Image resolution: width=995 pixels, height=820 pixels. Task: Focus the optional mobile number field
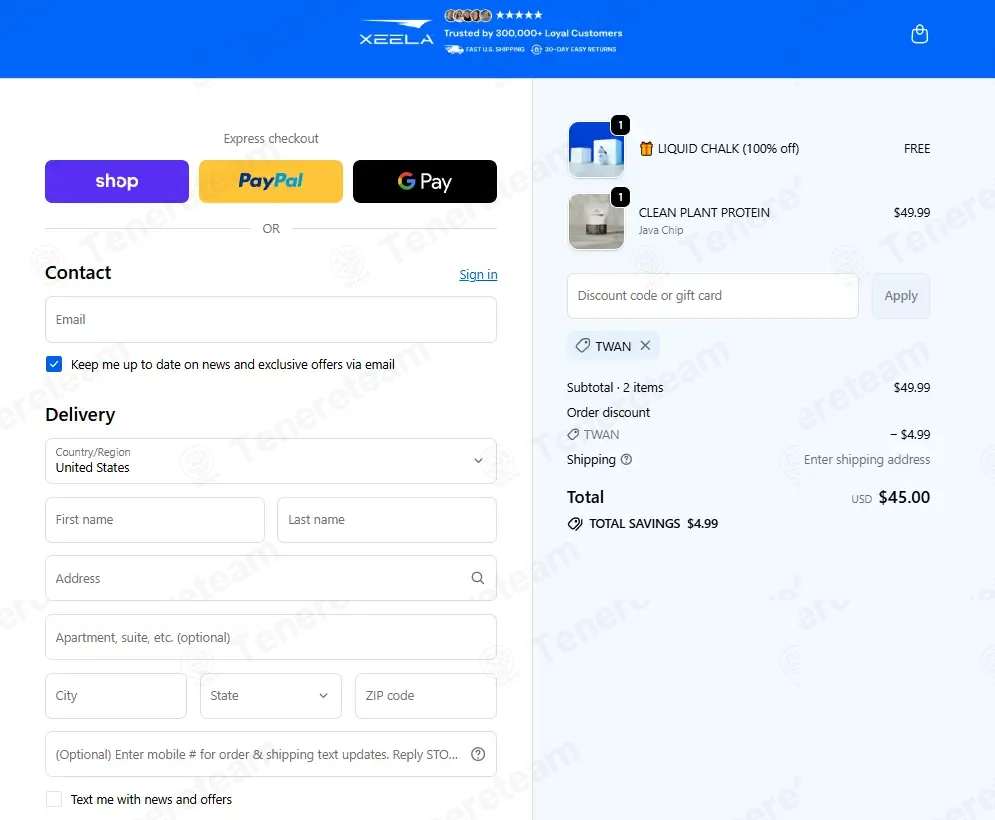[271, 754]
